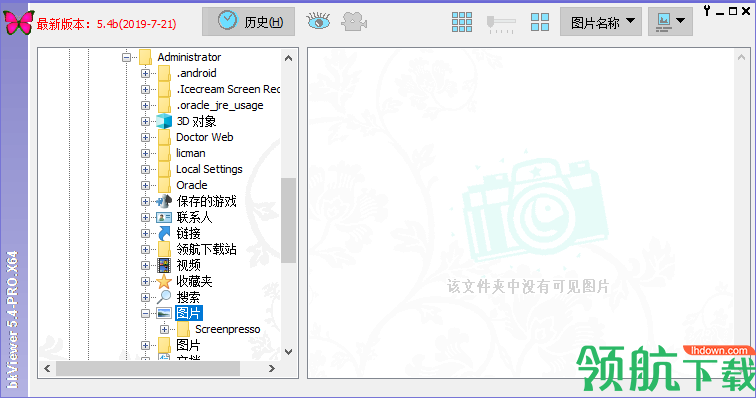The height and width of the screenshot is (398, 756).
Task: Toggle the eye preview icon
Action: pos(318,21)
